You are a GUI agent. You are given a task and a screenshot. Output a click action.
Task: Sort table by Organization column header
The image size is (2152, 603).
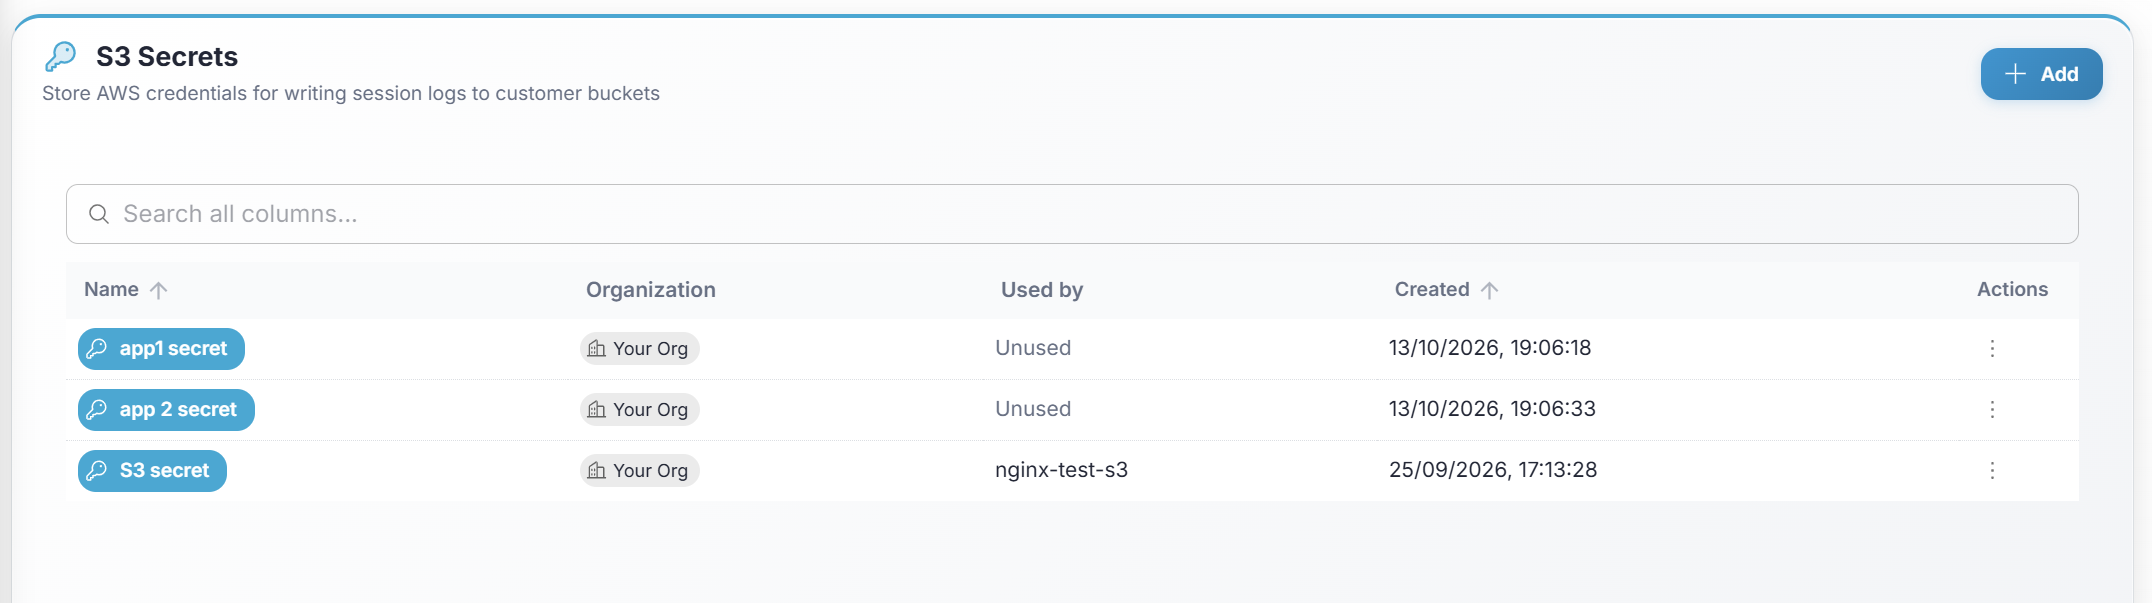(651, 290)
